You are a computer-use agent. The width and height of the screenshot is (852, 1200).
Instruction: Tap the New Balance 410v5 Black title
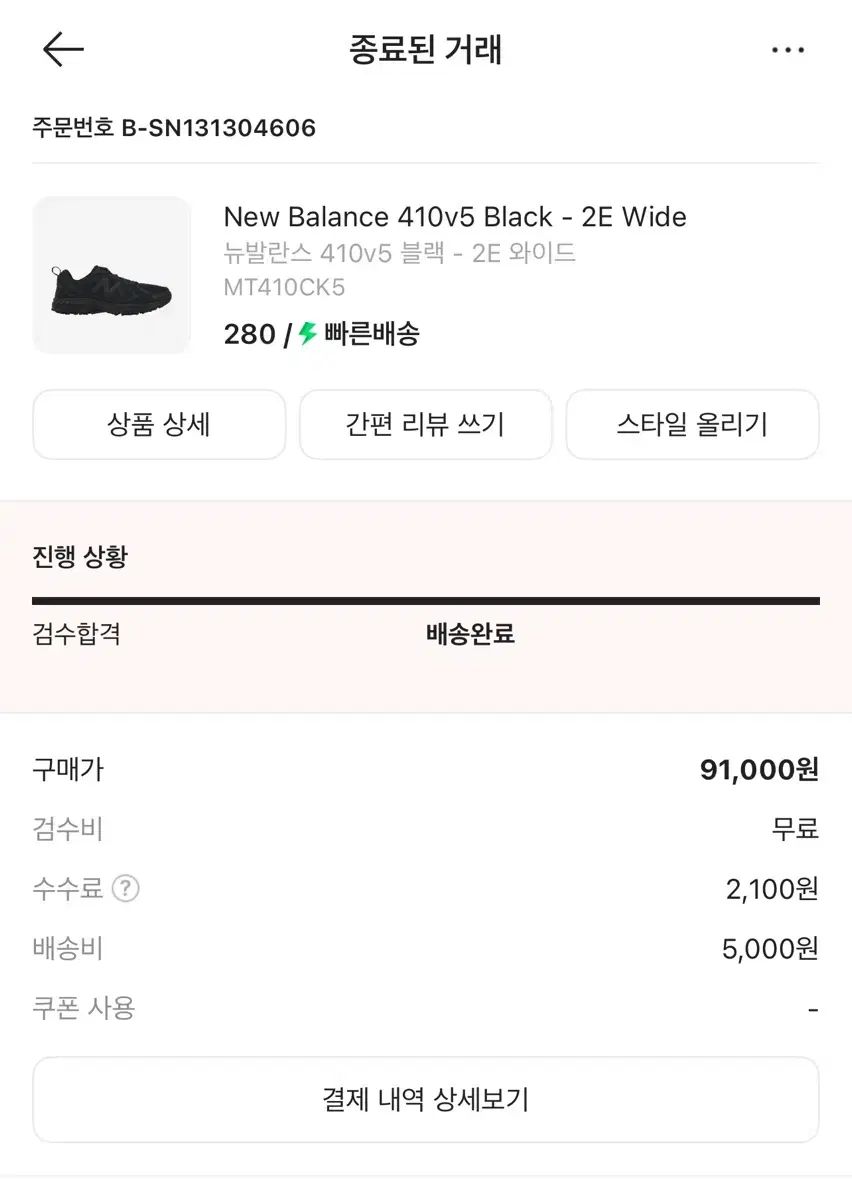coord(455,217)
